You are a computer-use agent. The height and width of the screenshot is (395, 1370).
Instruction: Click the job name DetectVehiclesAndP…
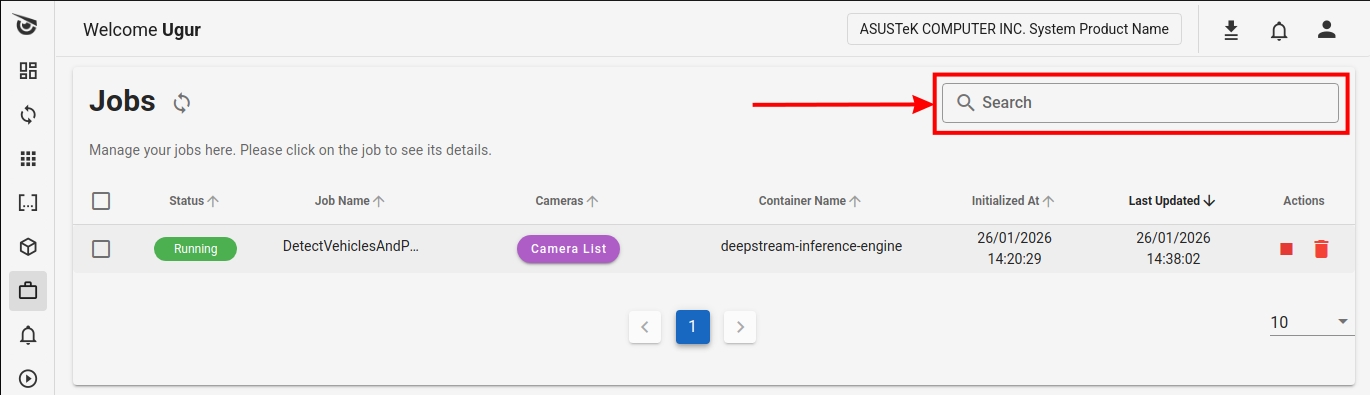(x=350, y=246)
